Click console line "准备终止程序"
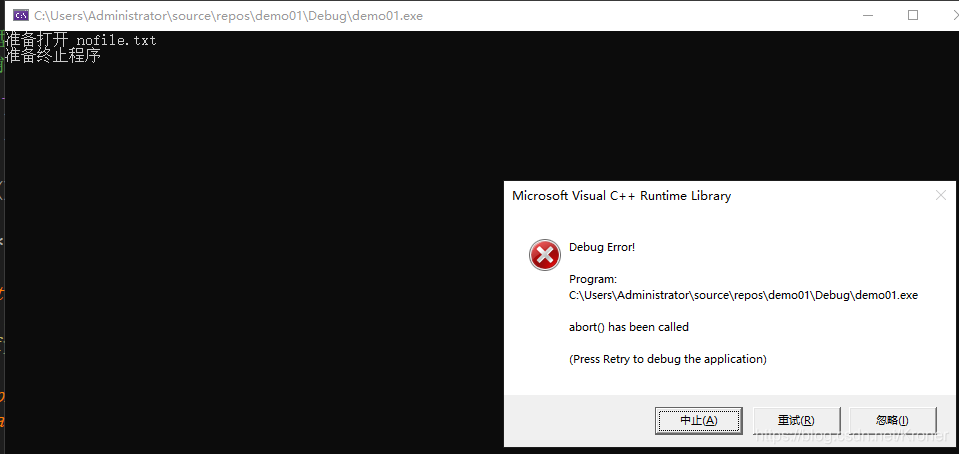Screen dimensions: 959x454 pos(53,56)
